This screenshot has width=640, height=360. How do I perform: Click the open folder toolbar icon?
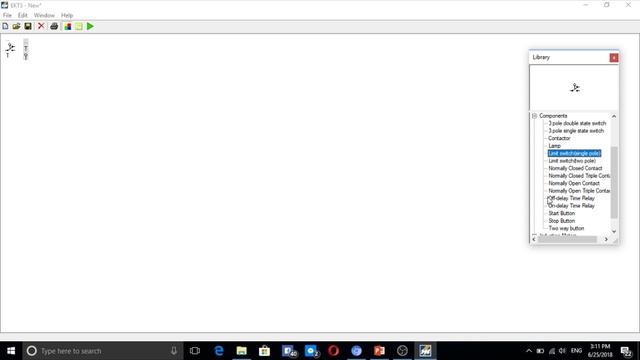click(x=16, y=27)
